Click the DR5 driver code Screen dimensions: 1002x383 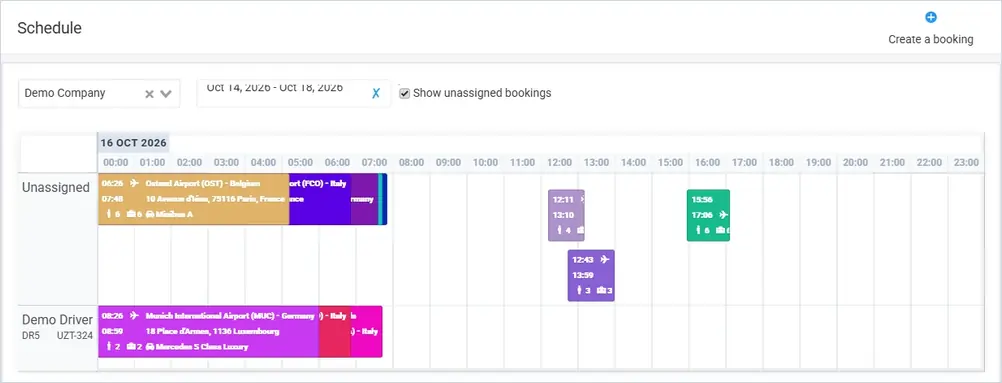pos(31,335)
